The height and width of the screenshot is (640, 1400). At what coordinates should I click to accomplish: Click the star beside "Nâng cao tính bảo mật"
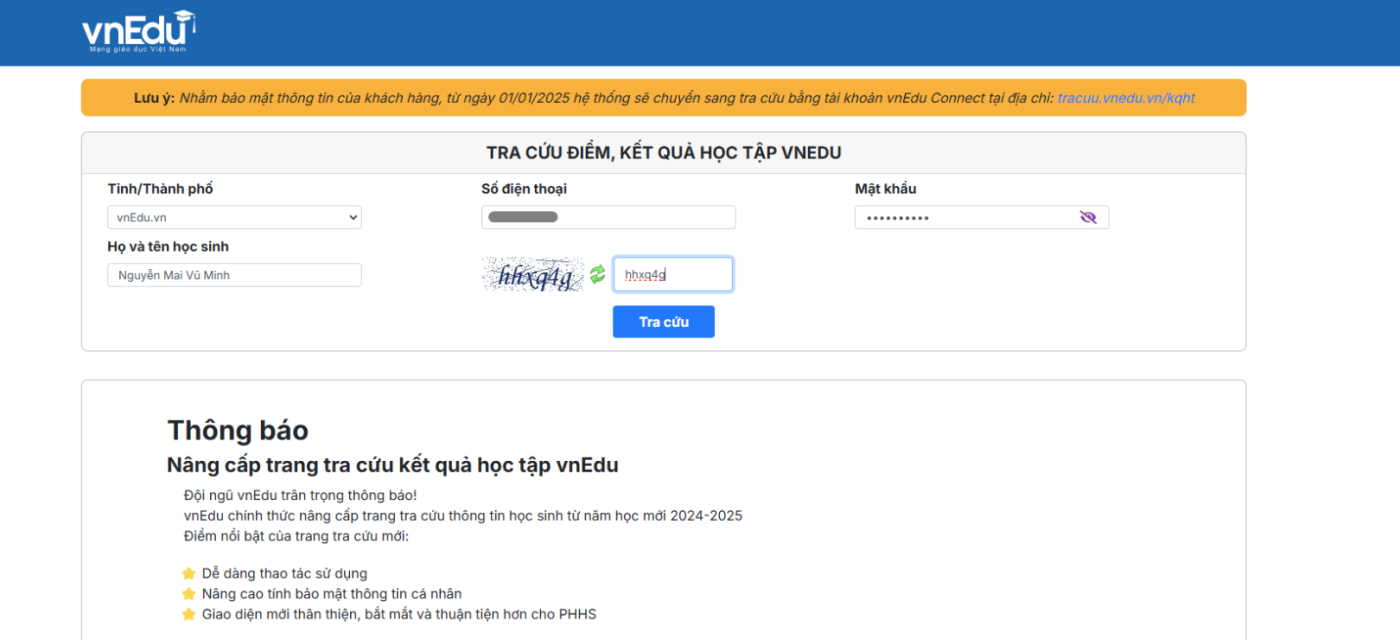(x=188, y=594)
